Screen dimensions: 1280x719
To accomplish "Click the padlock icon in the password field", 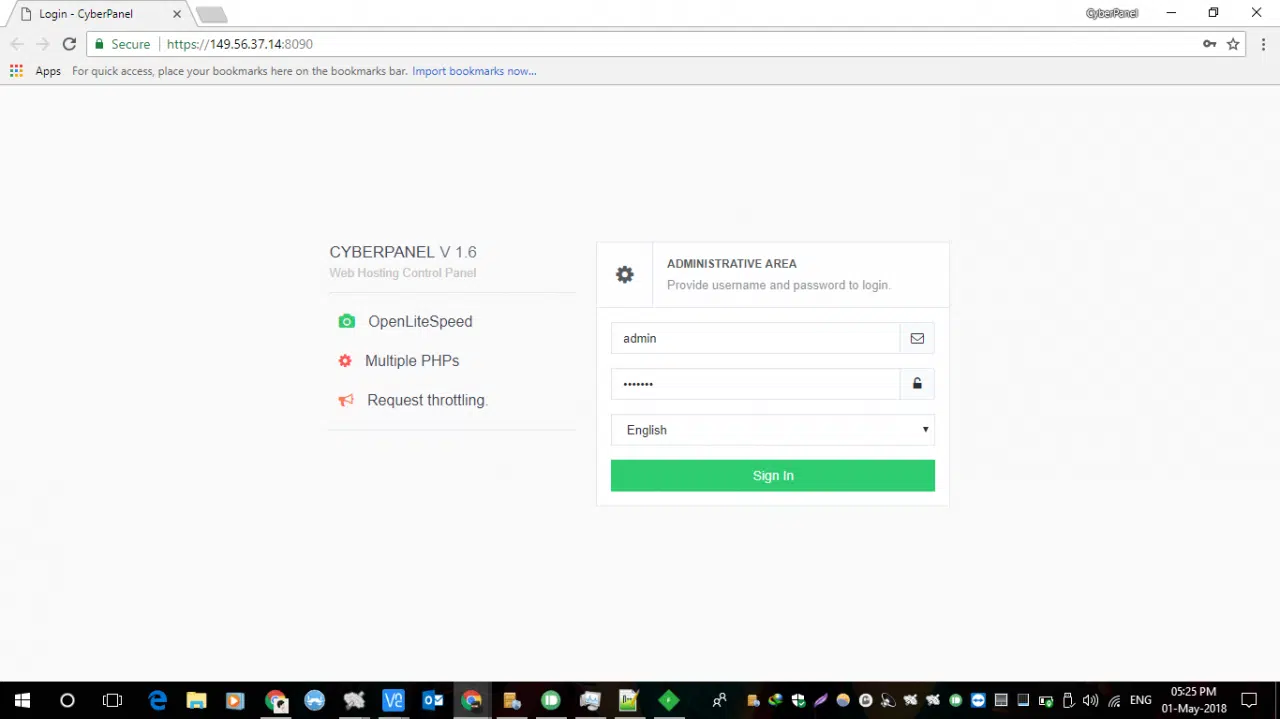I will tap(917, 384).
